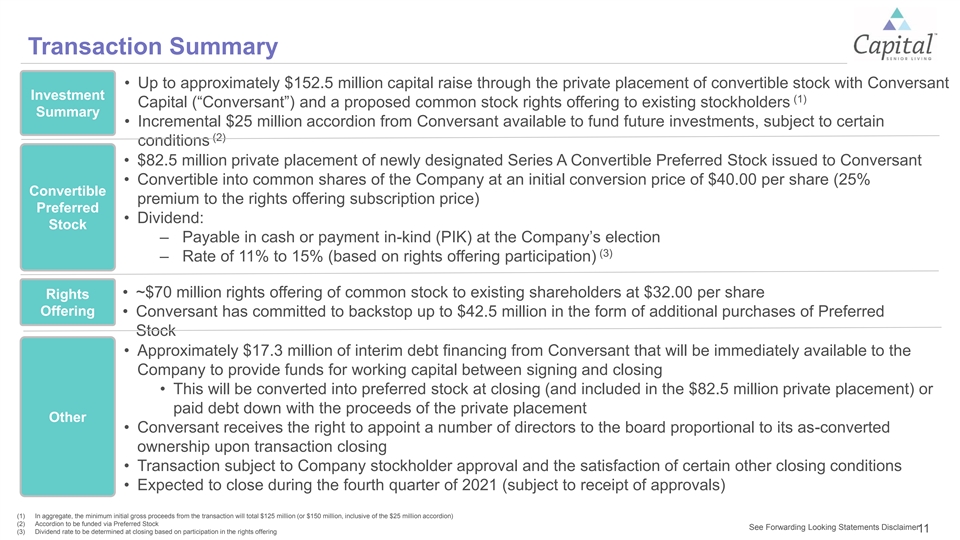Click footnote (2) Accordion funded via Preferred Stock
This screenshot has width=960, height=540.
88,524
